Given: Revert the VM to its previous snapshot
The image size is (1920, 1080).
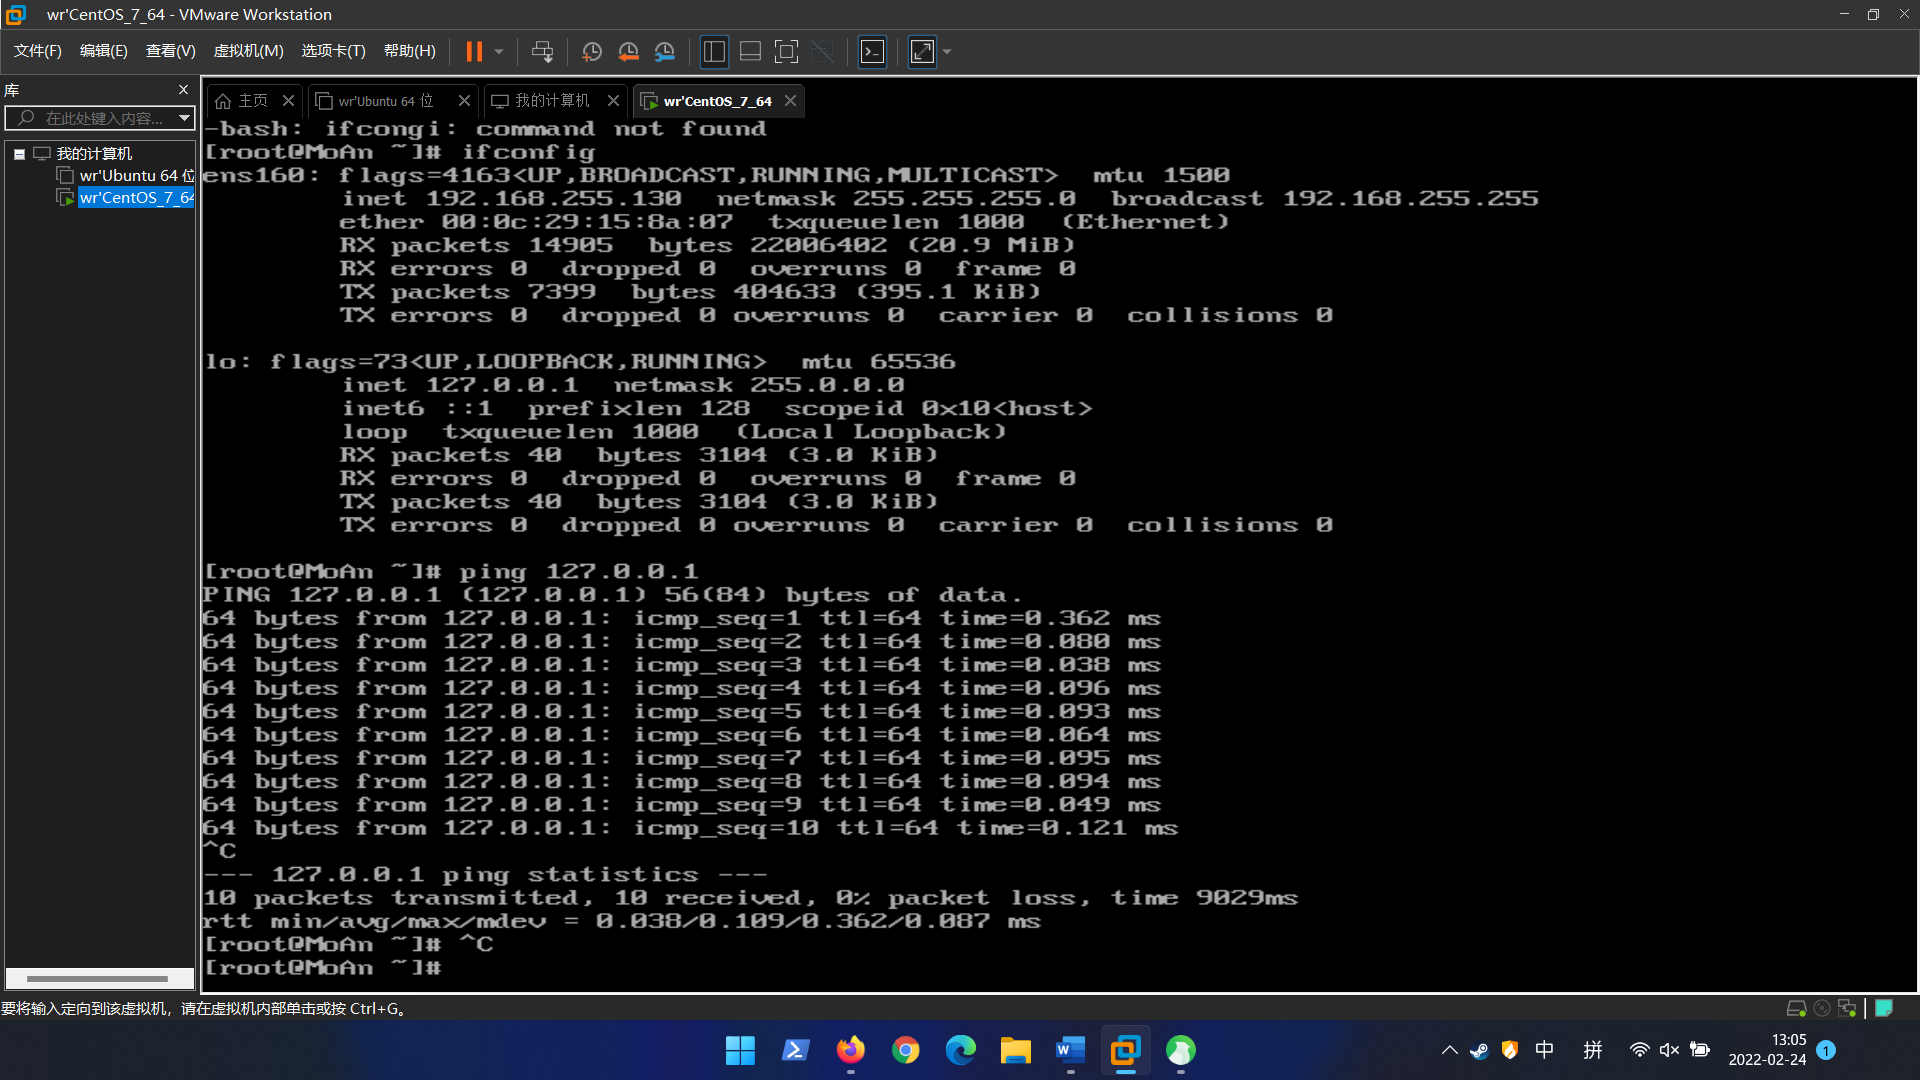Looking at the screenshot, I should 628,52.
